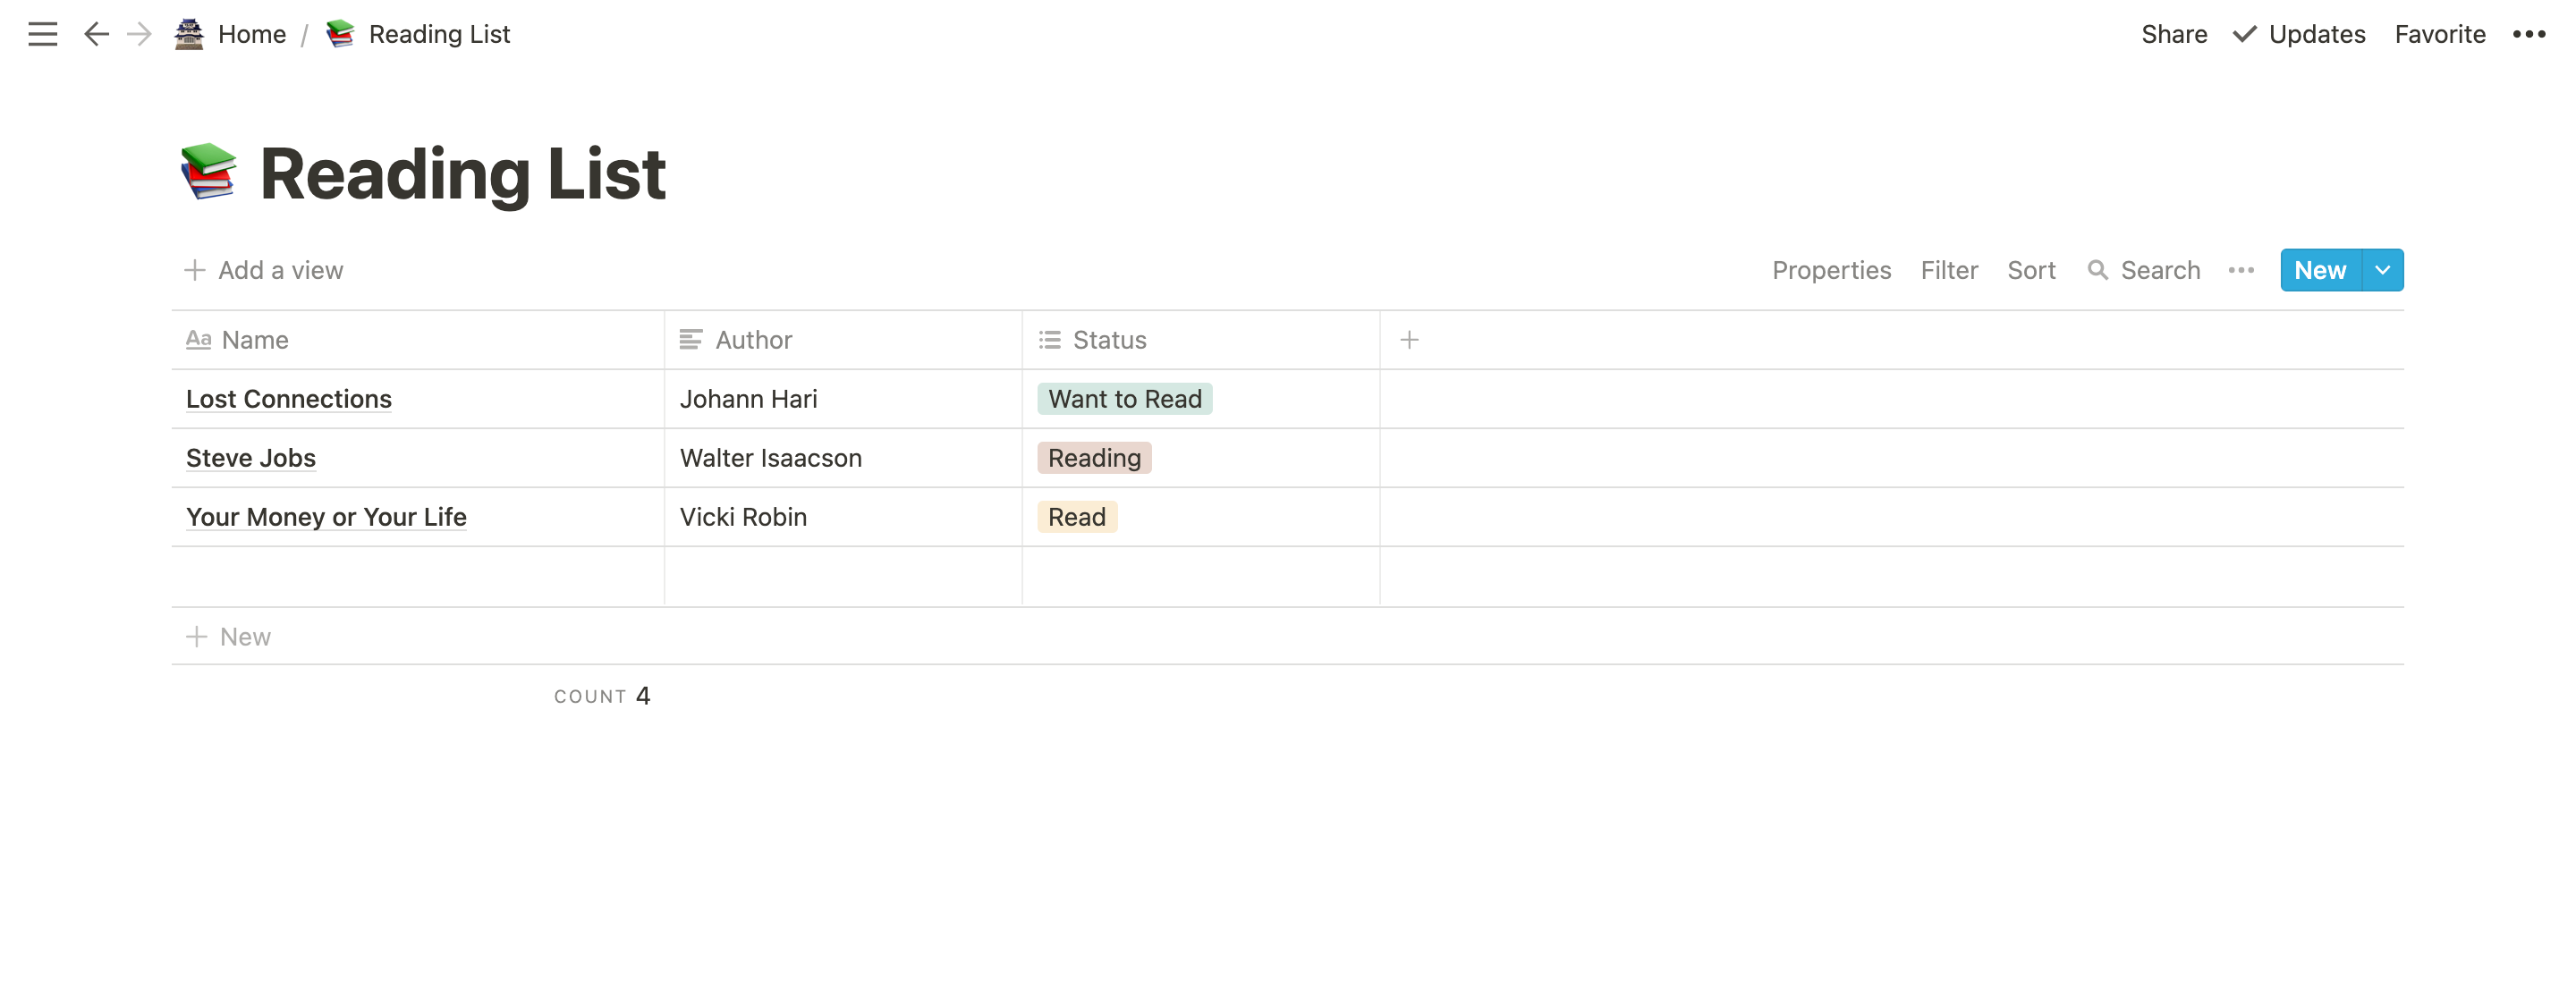Viewport: 2576px width, 1005px height.
Task: Open the hamburger sidebar menu
Action: [42, 34]
